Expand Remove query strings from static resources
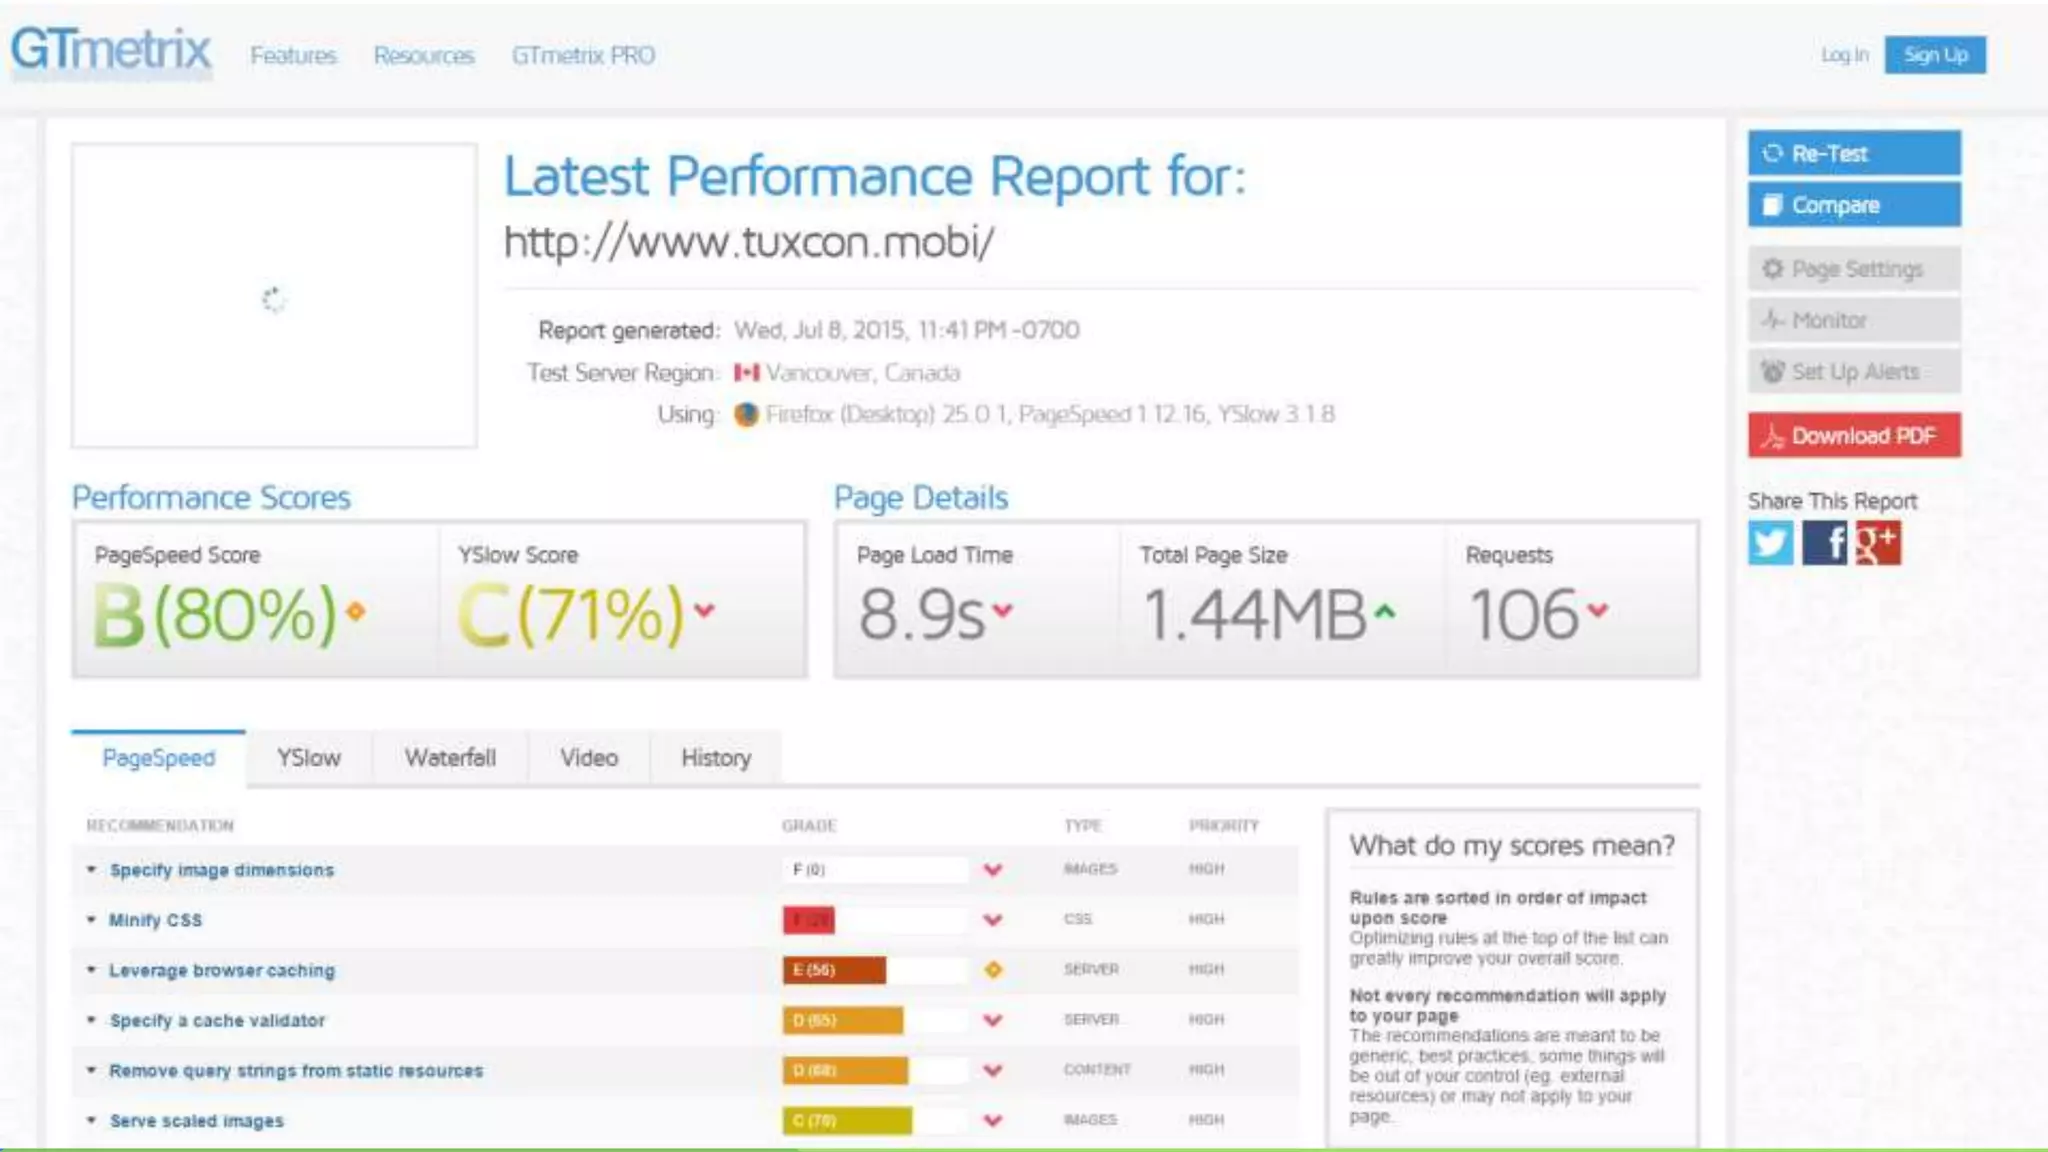 point(295,1071)
